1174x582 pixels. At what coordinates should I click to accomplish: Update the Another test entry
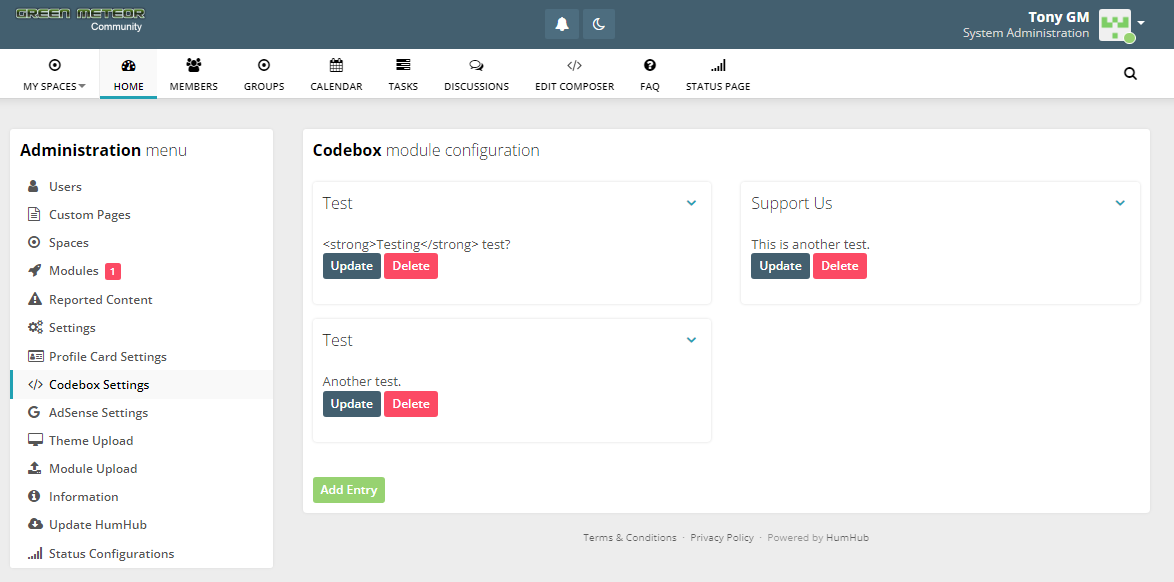pyautogui.click(x=351, y=404)
